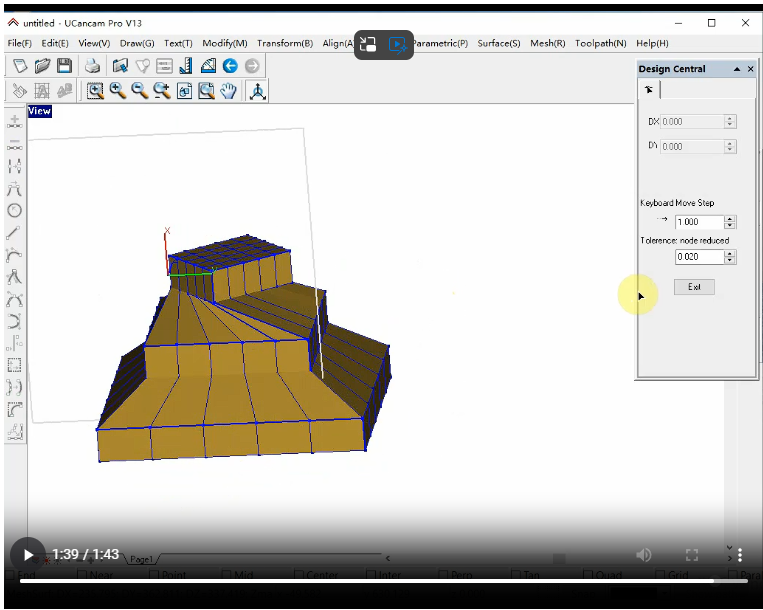Open the Toolpath(N) menu

[x=600, y=43]
